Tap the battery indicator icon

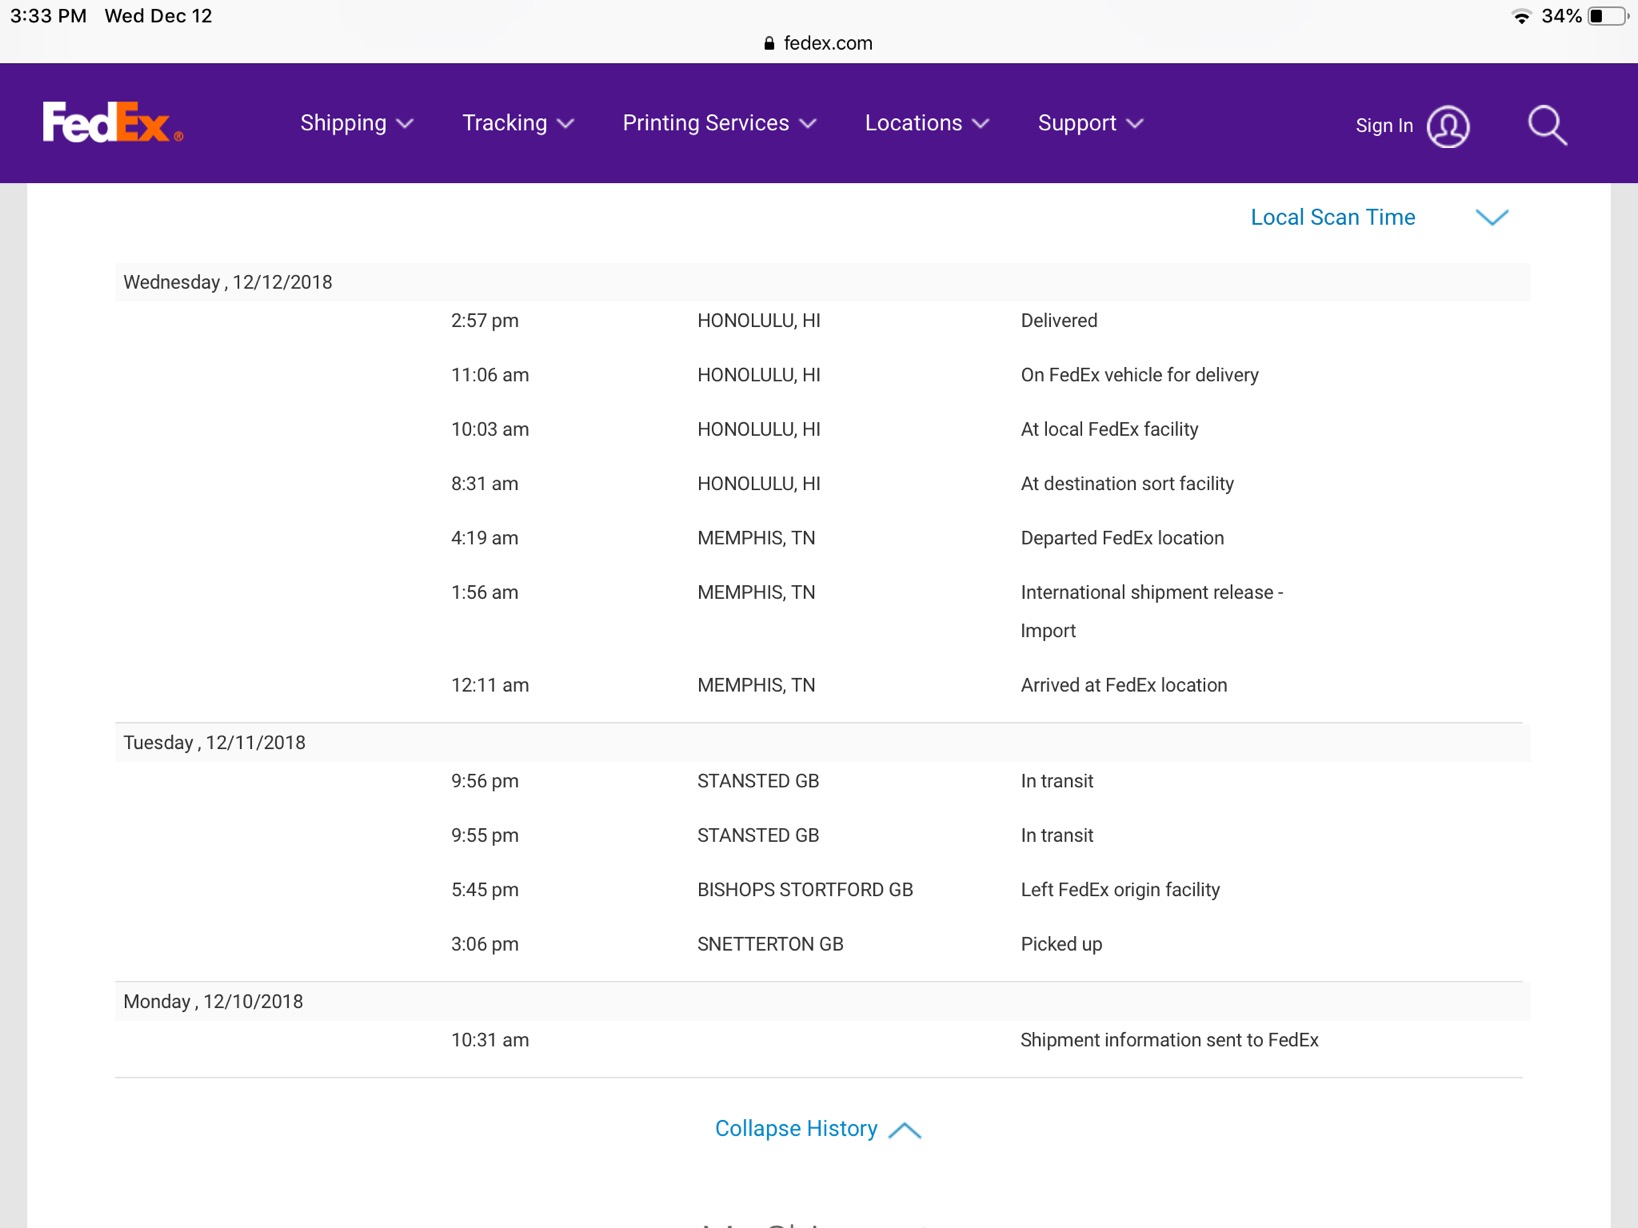(x=1608, y=16)
